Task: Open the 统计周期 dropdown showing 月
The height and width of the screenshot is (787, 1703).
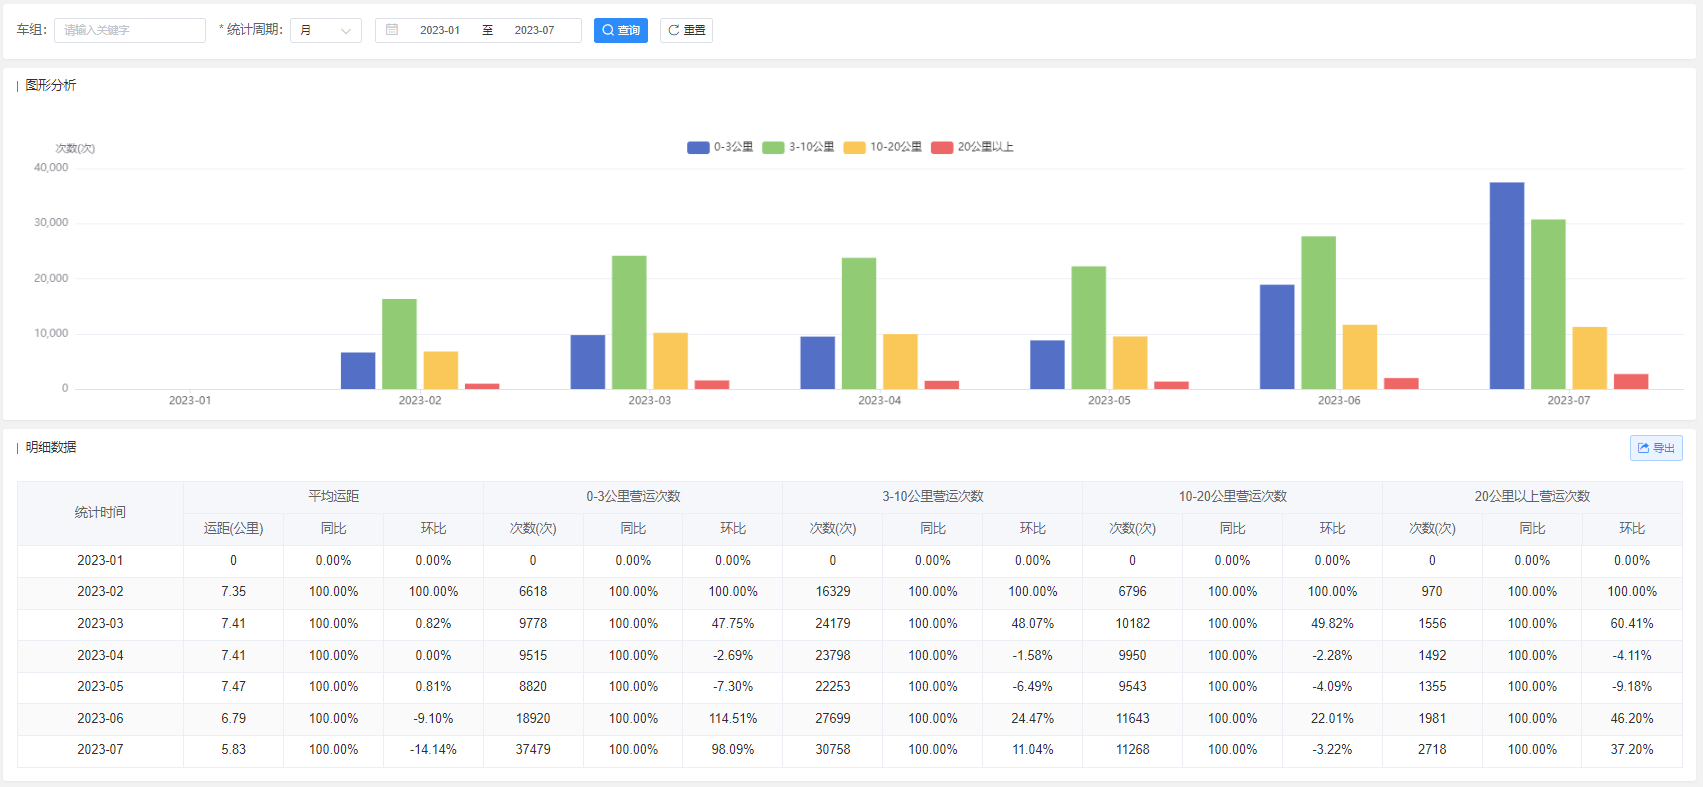Action: point(325,30)
